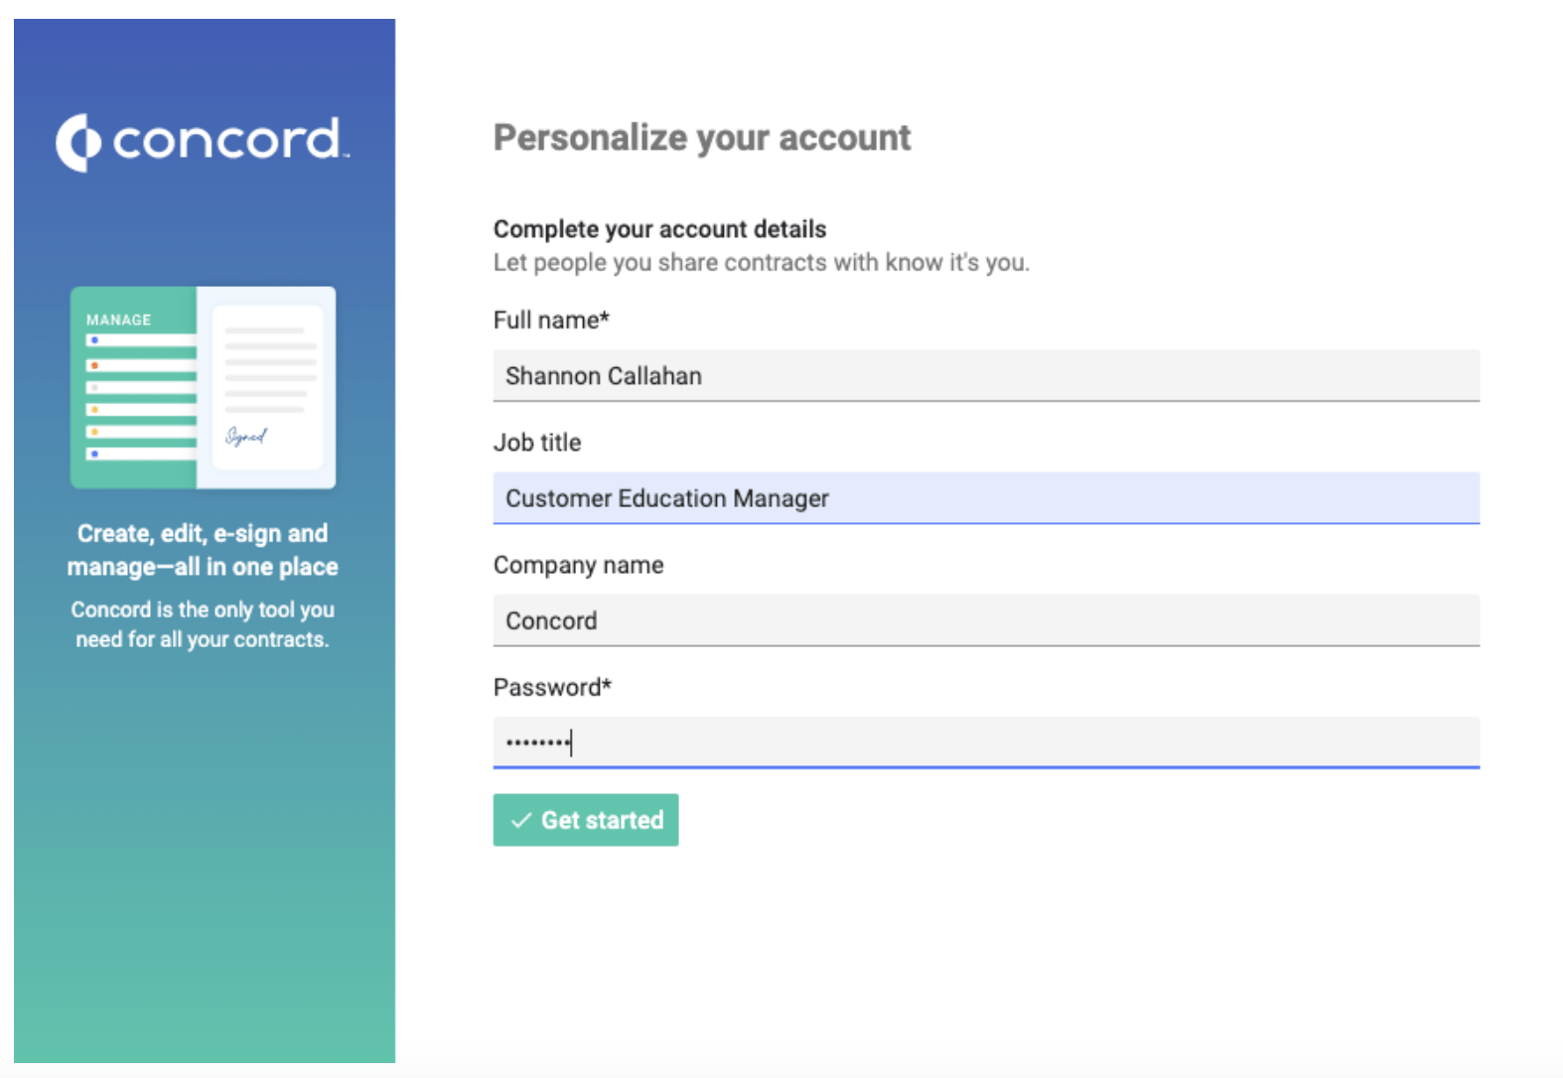Click the signed document graphic
Viewport: 1563px width, 1078px height.
268,388
